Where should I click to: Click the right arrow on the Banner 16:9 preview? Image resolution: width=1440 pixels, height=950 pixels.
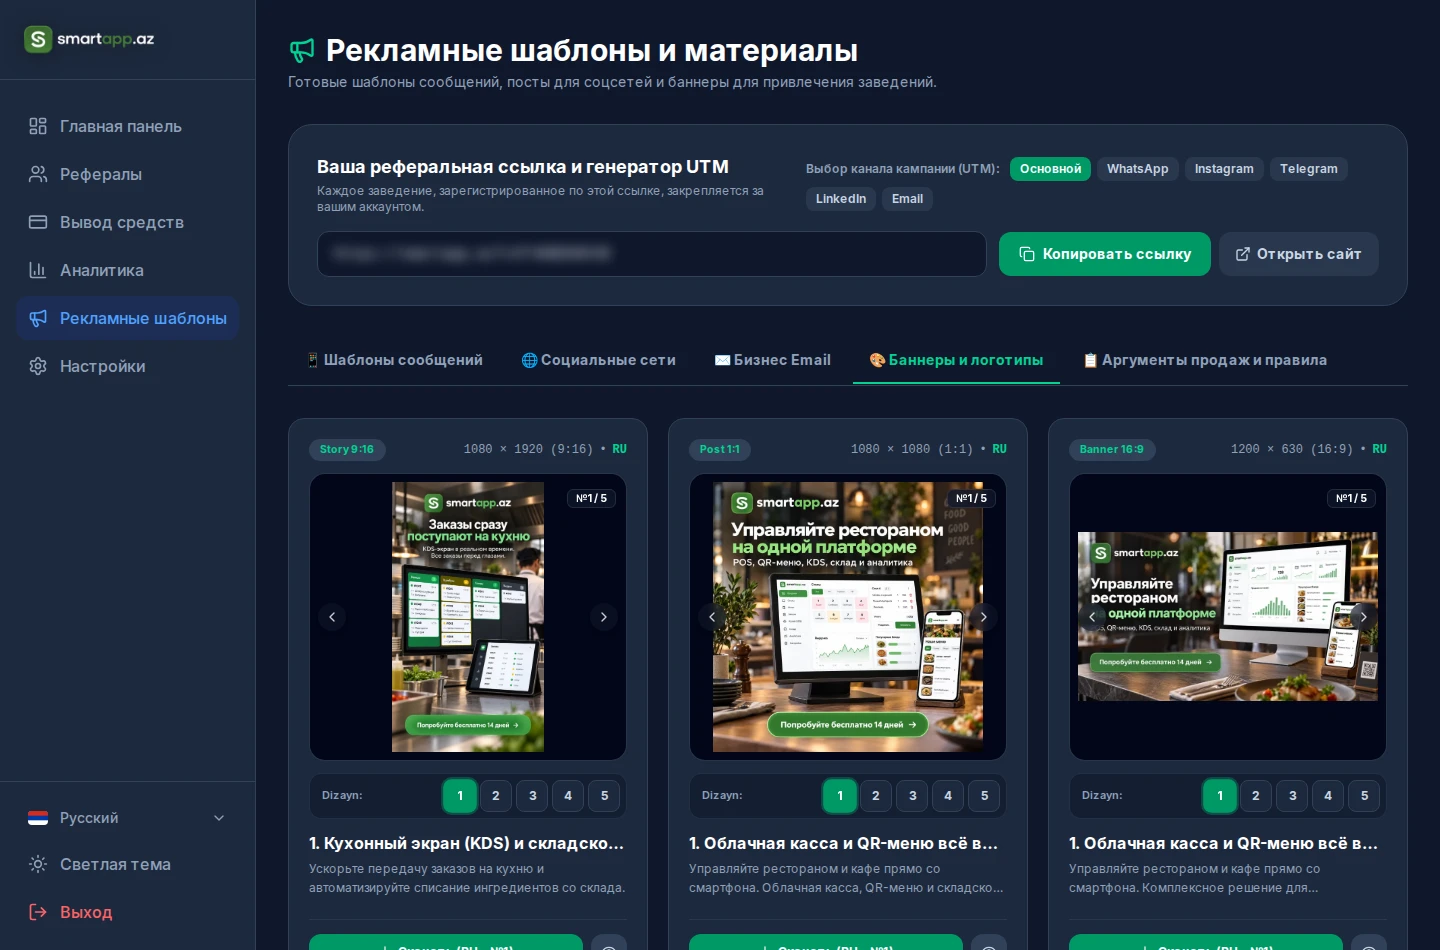tap(1363, 617)
